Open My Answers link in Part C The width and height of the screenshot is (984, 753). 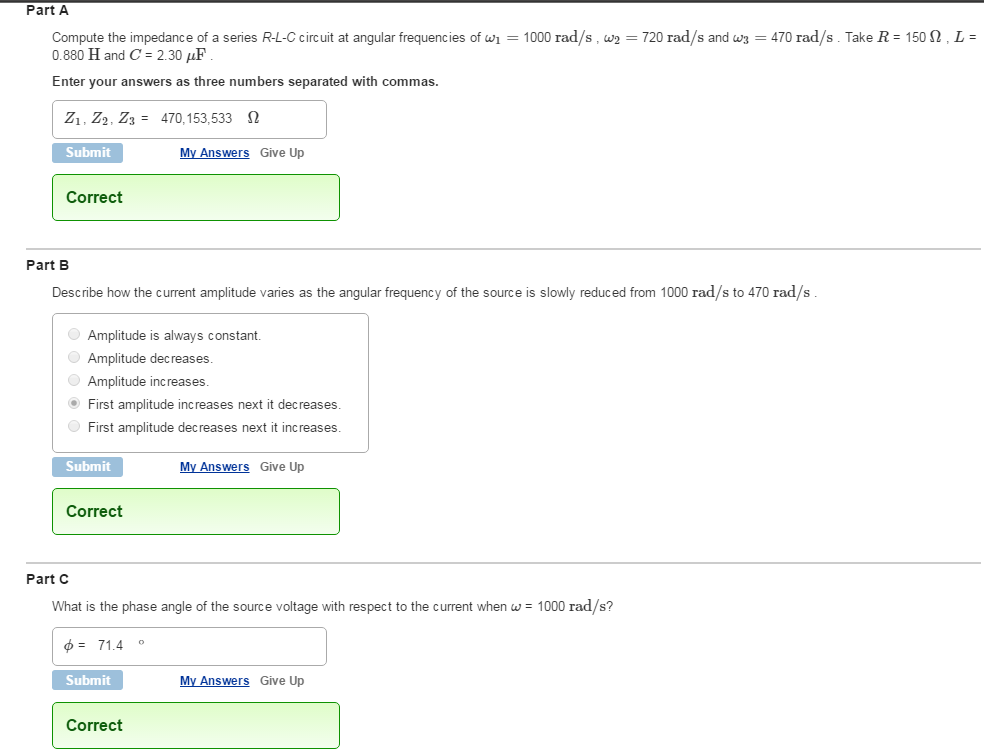[x=214, y=681]
